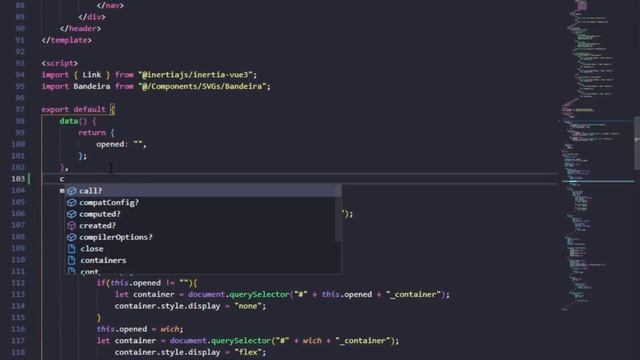
Task: Click line number 103 in gutter
Action: point(18,179)
